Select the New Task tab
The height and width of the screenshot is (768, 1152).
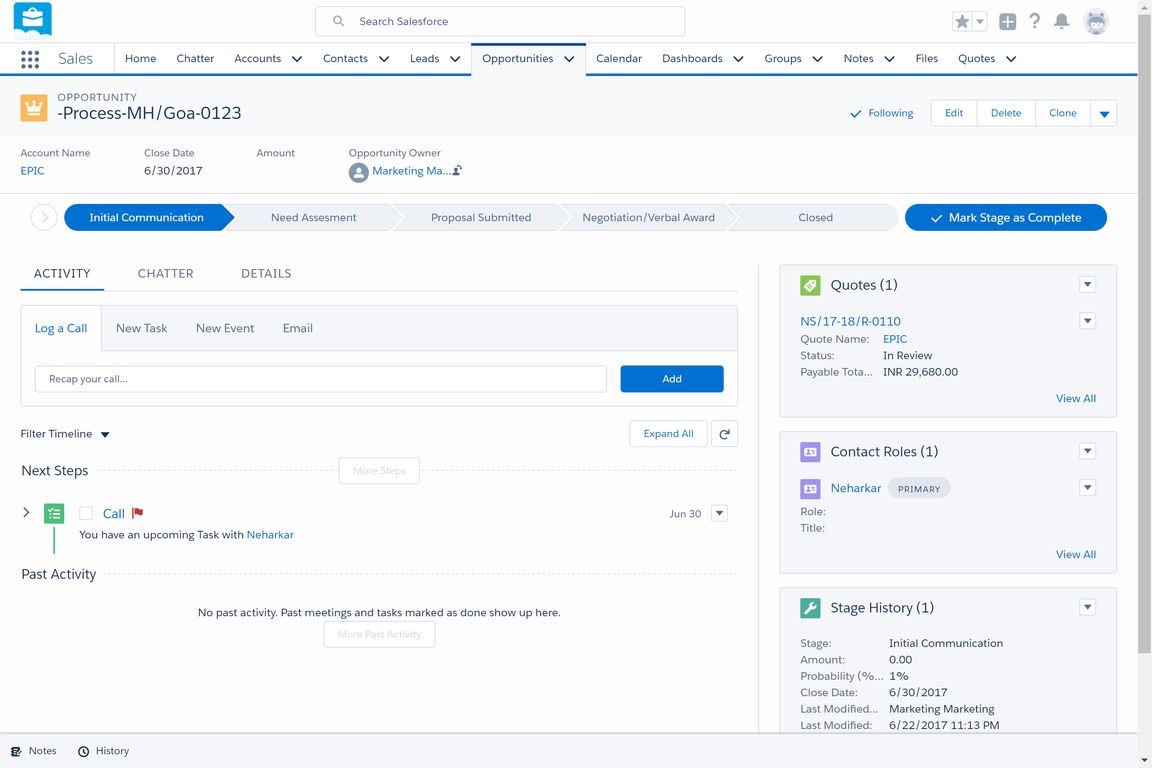141,328
